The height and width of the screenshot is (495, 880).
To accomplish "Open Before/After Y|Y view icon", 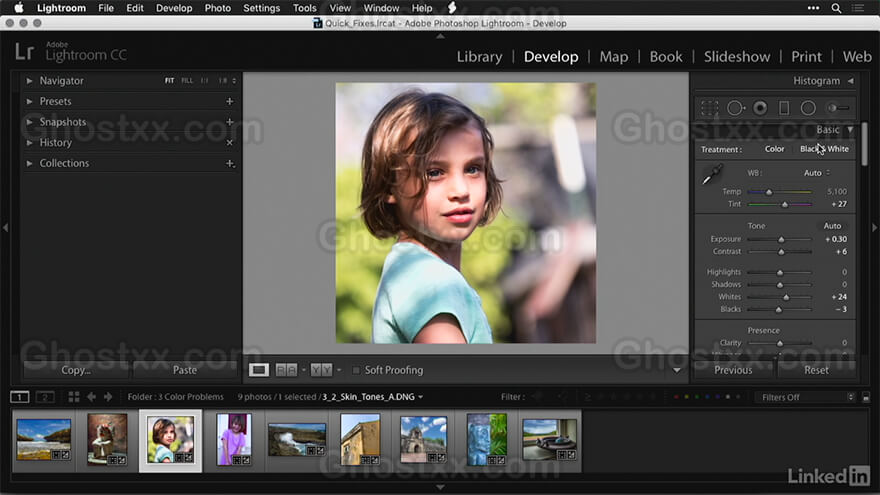I will (x=322, y=370).
